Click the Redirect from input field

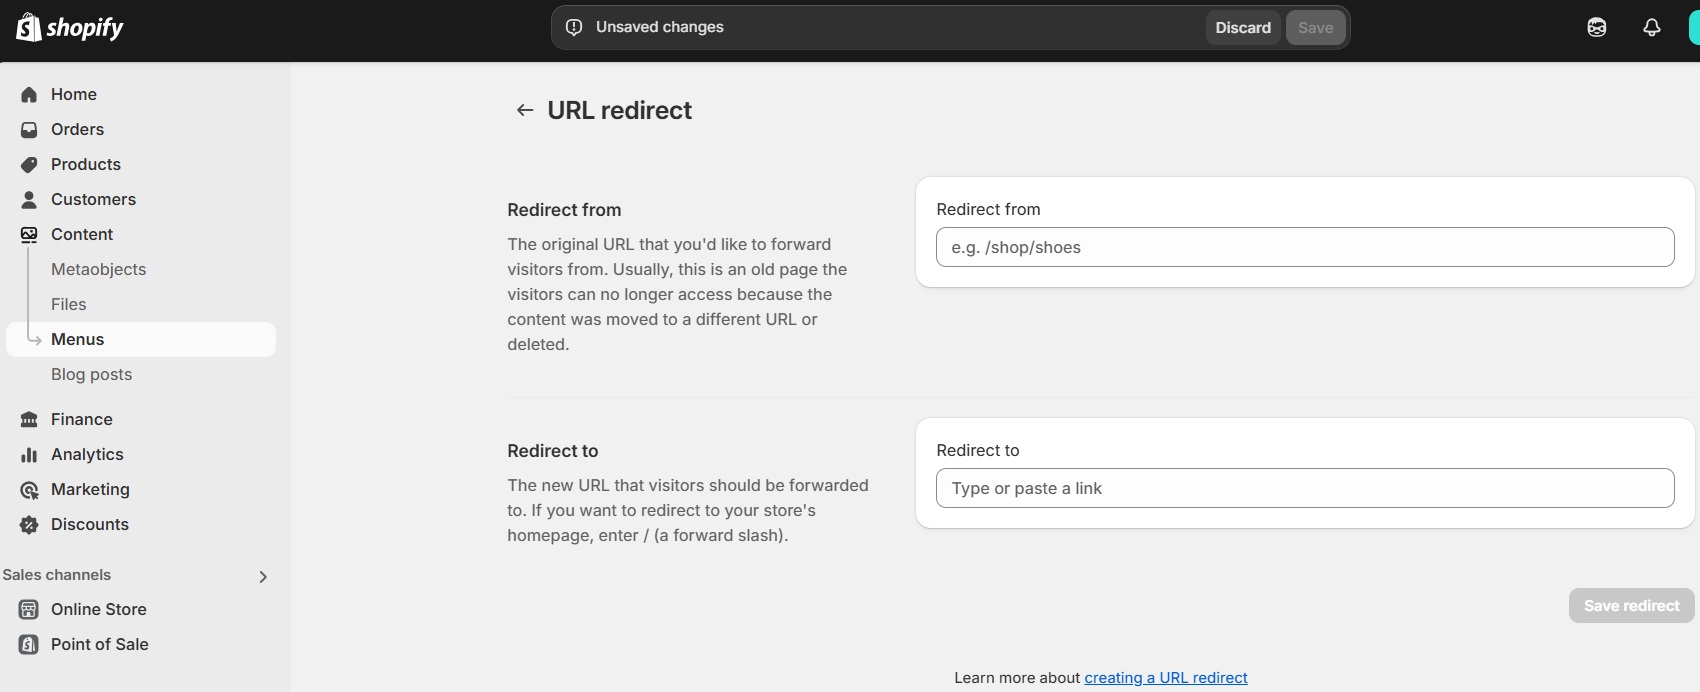pos(1304,247)
